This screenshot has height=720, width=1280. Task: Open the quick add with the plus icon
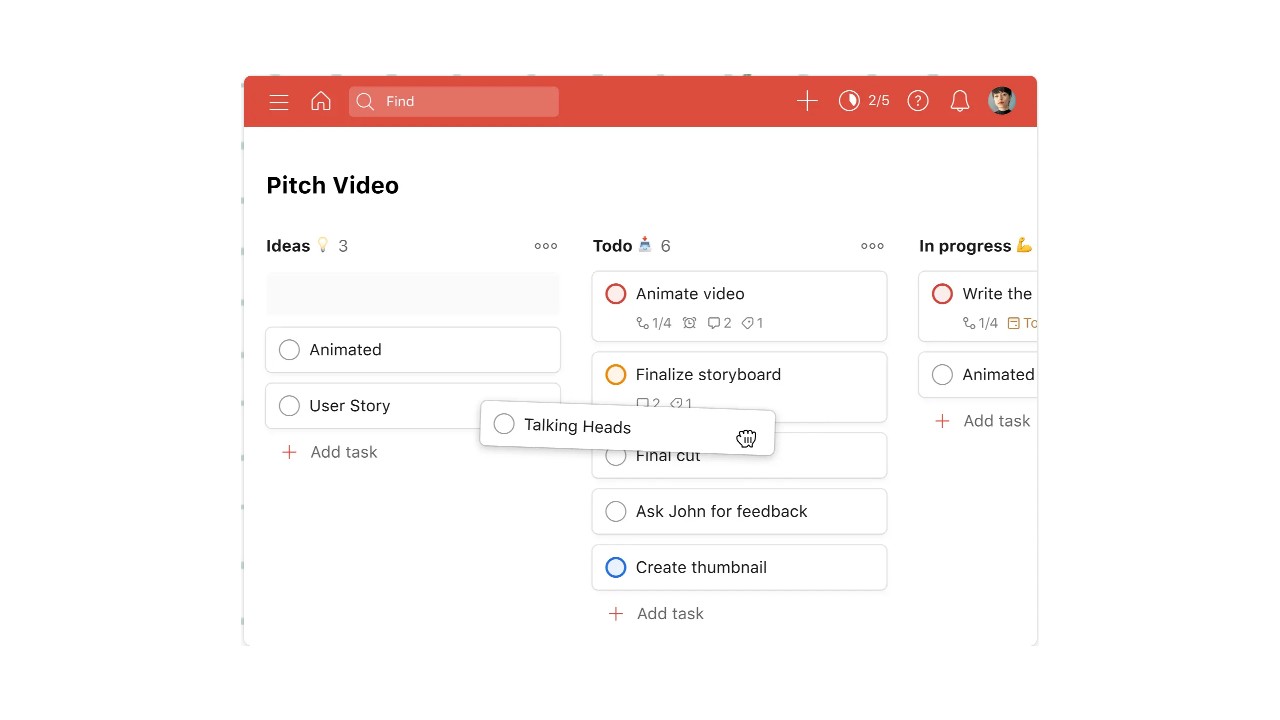click(807, 100)
